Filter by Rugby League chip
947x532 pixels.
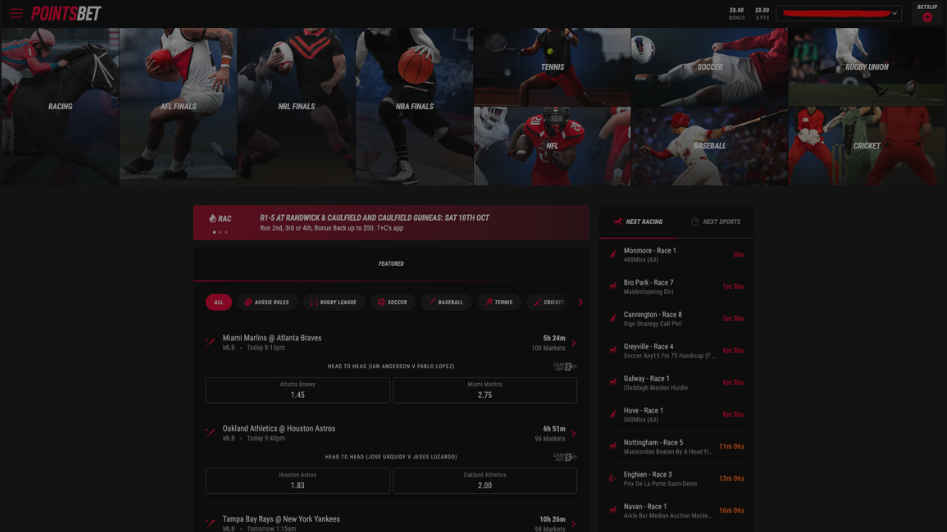(x=334, y=302)
